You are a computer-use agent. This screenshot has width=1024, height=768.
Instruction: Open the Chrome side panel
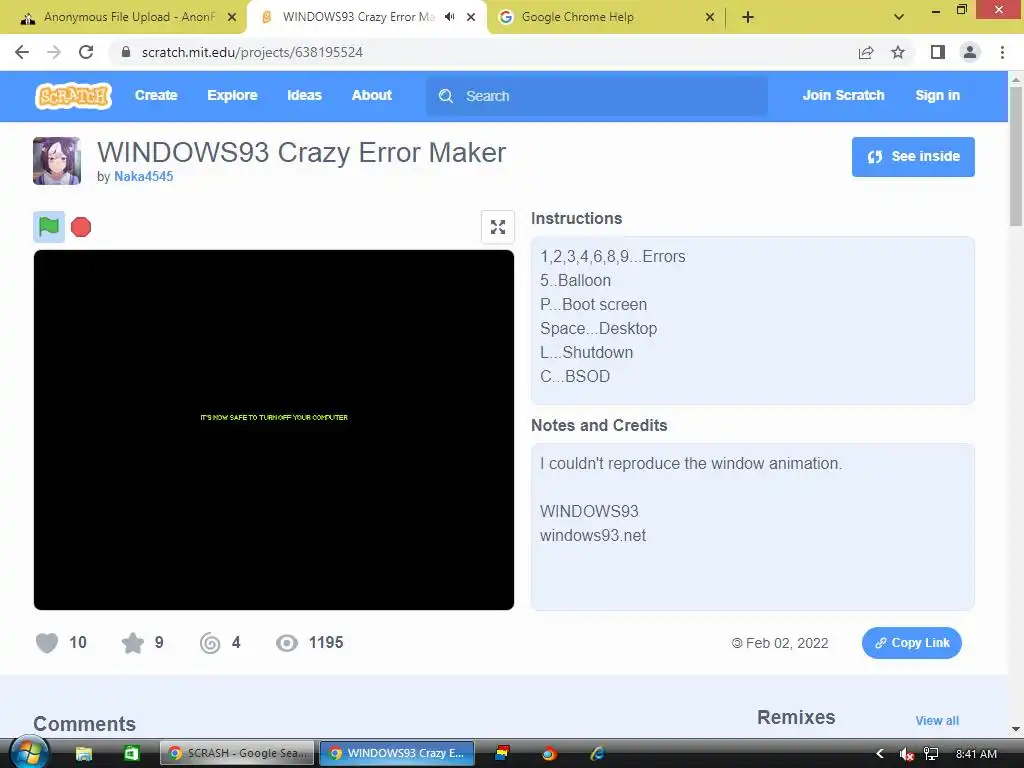pos(938,52)
